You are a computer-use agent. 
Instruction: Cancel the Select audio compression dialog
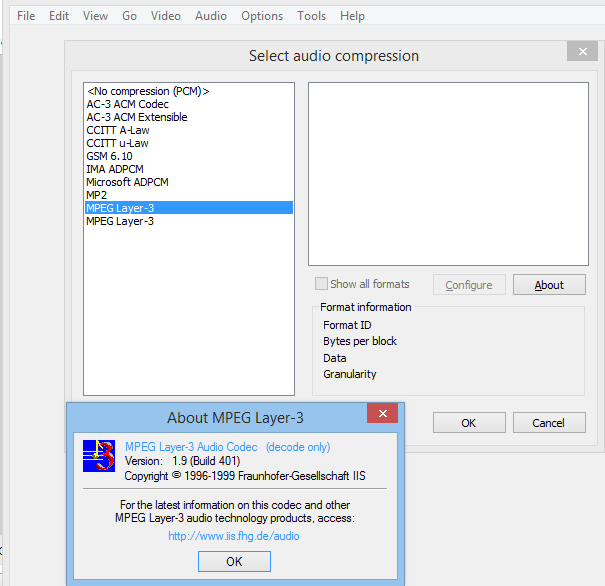549,423
